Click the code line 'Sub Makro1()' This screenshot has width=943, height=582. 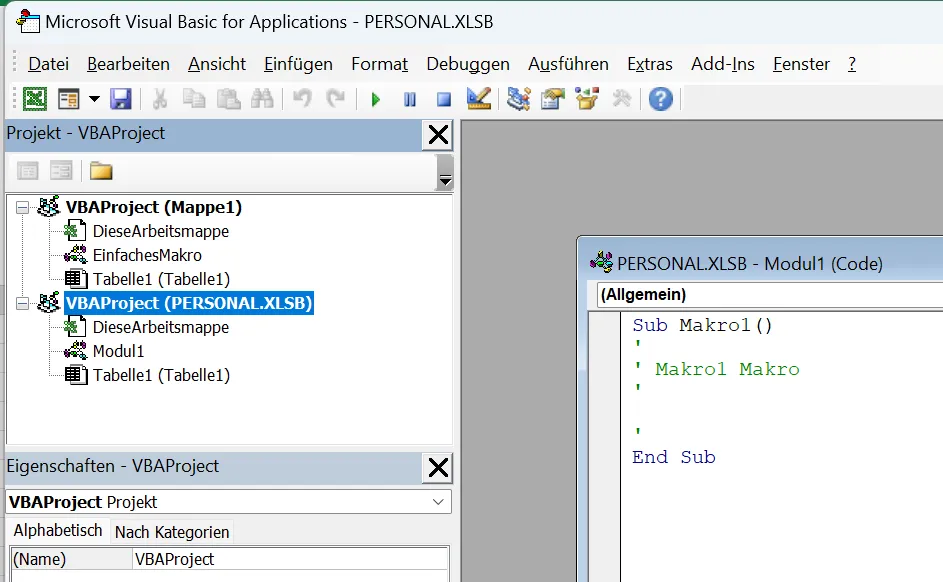point(702,325)
